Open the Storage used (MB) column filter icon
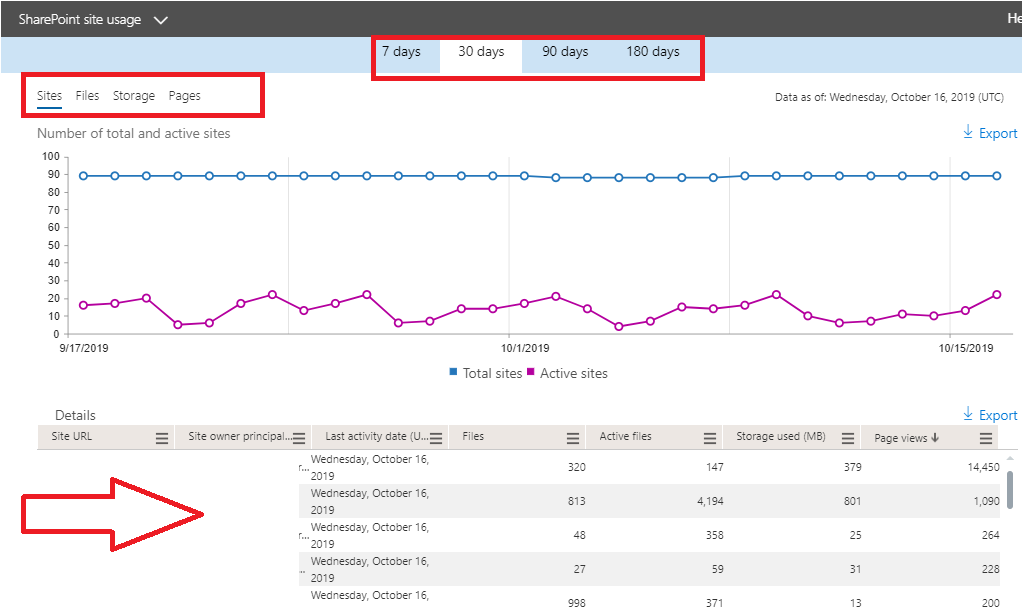The image size is (1022, 614). 849,437
